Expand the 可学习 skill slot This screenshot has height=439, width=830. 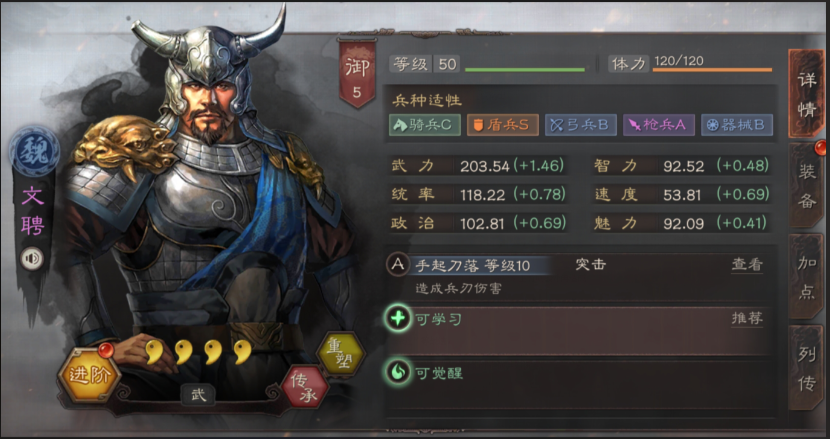[x=577, y=331]
